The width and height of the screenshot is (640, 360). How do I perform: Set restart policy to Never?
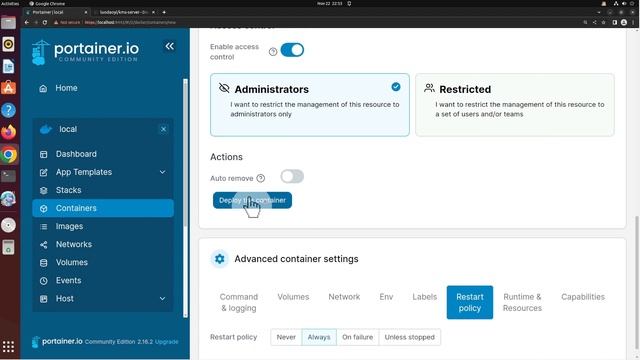pyautogui.click(x=286, y=337)
